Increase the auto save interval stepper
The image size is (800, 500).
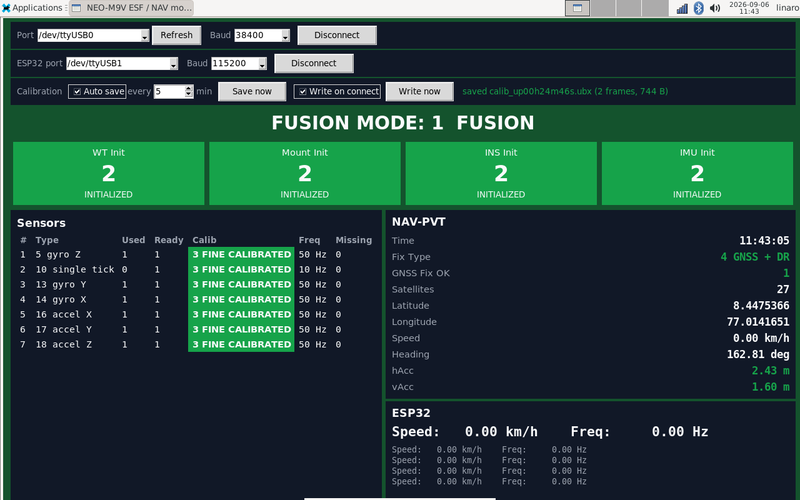pyautogui.click(x=189, y=88)
